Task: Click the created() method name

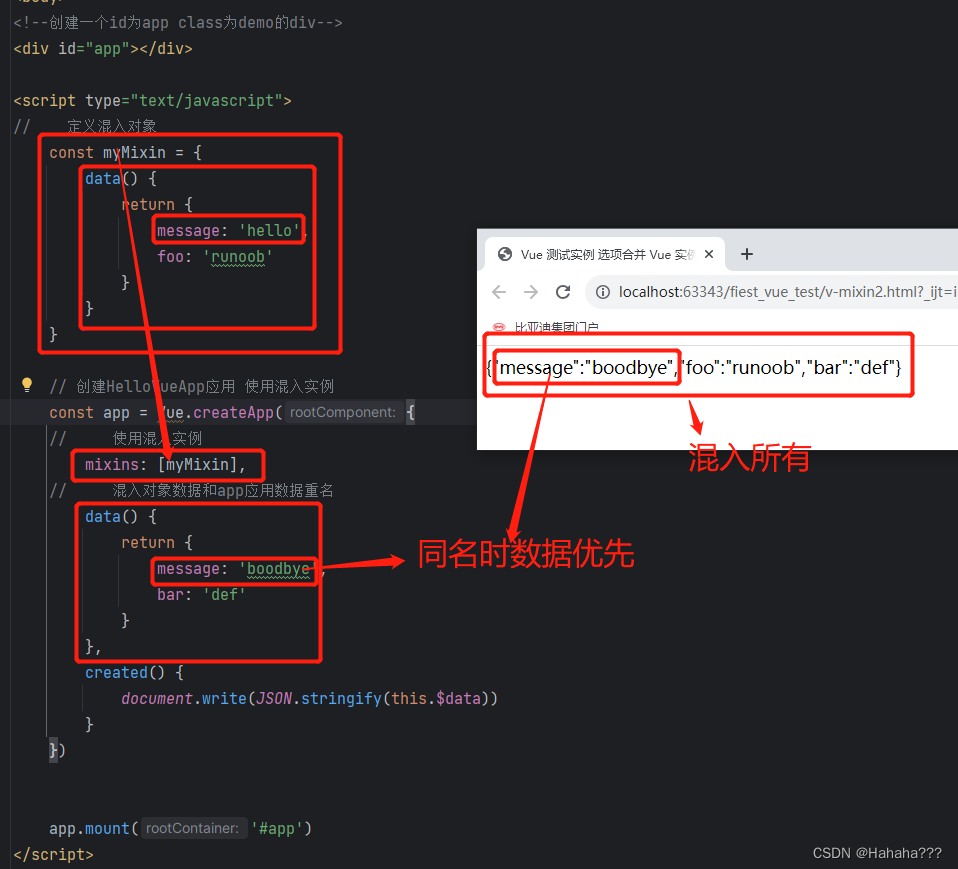Action: point(117,672)
